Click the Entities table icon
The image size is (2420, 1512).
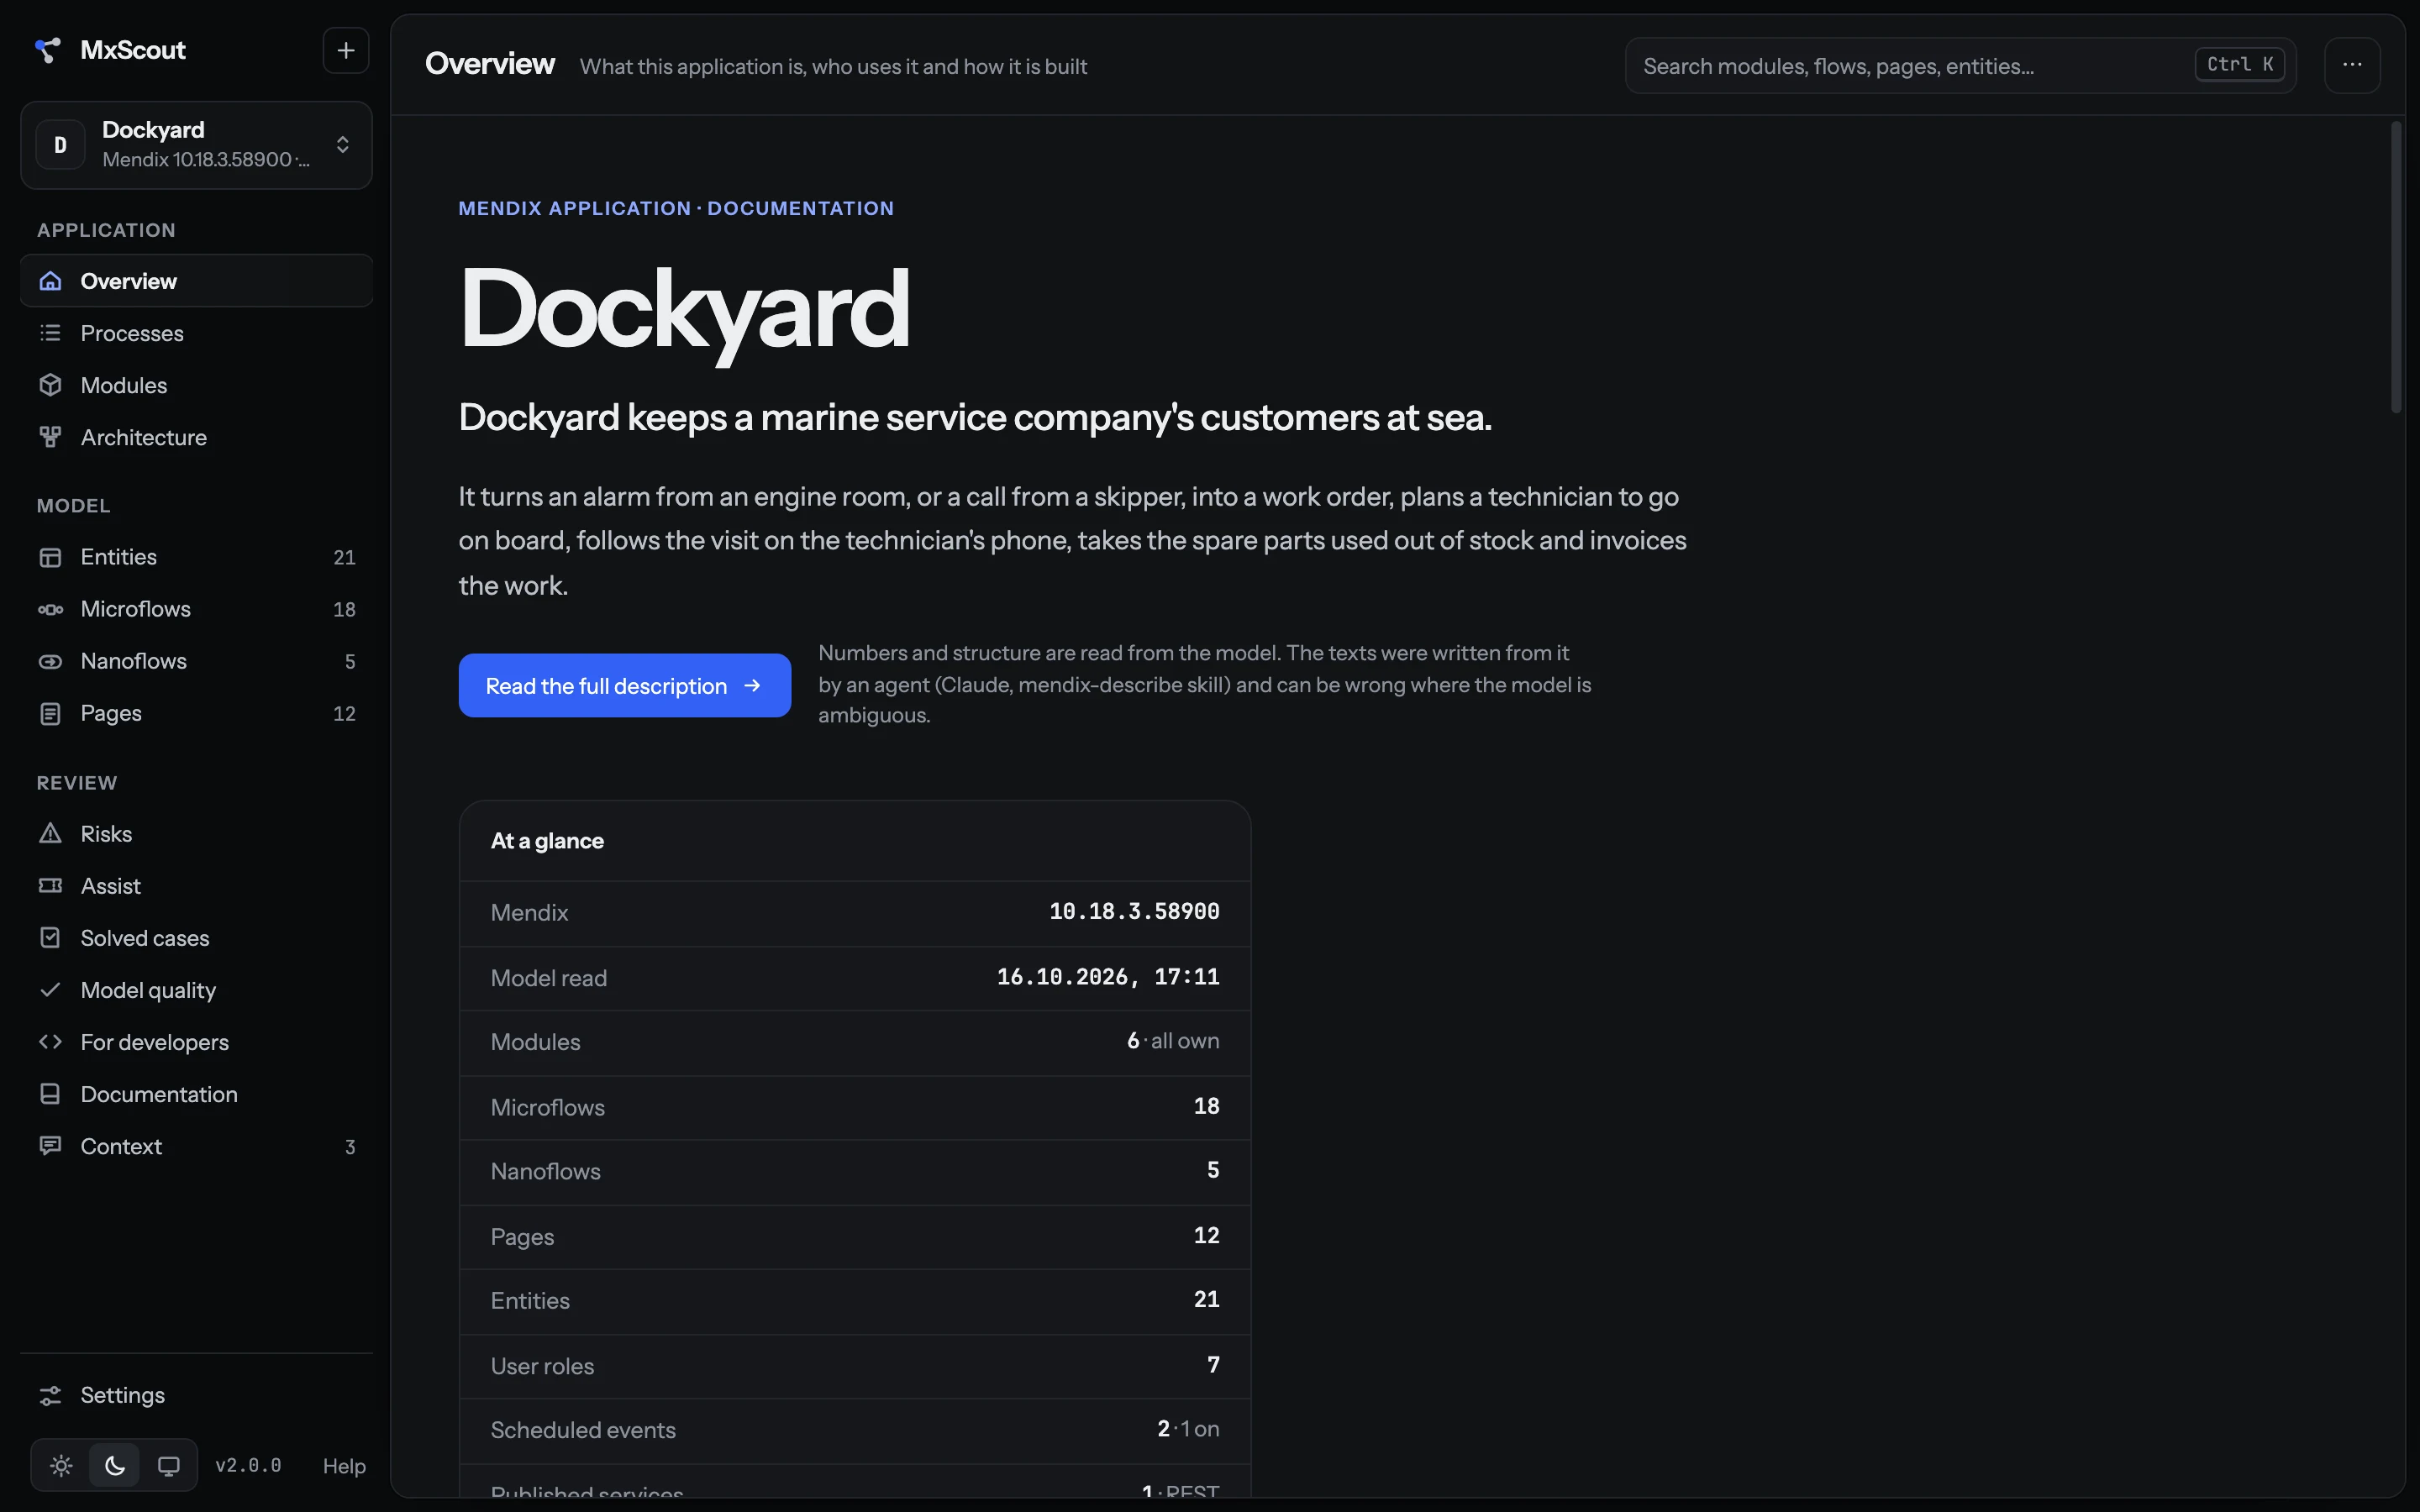50,557
